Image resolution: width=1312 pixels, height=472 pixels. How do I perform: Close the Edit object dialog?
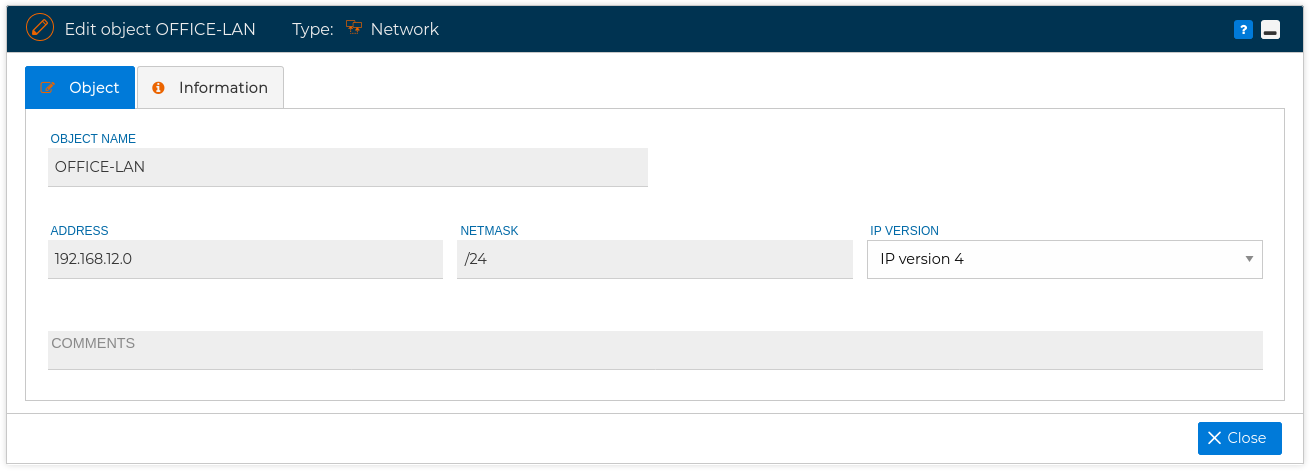1240,438
